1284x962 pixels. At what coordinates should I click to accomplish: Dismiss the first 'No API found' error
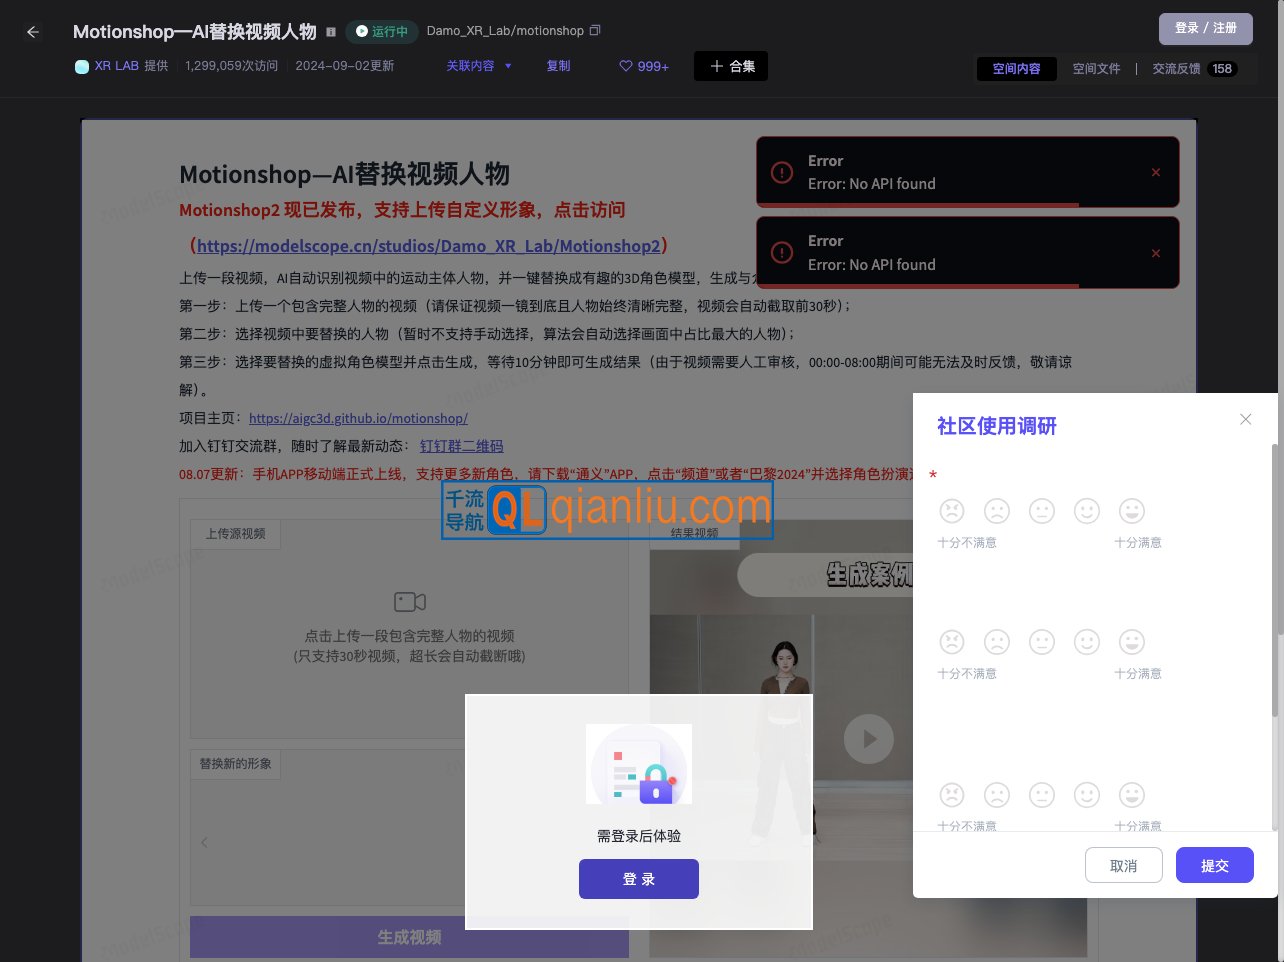1155,172
